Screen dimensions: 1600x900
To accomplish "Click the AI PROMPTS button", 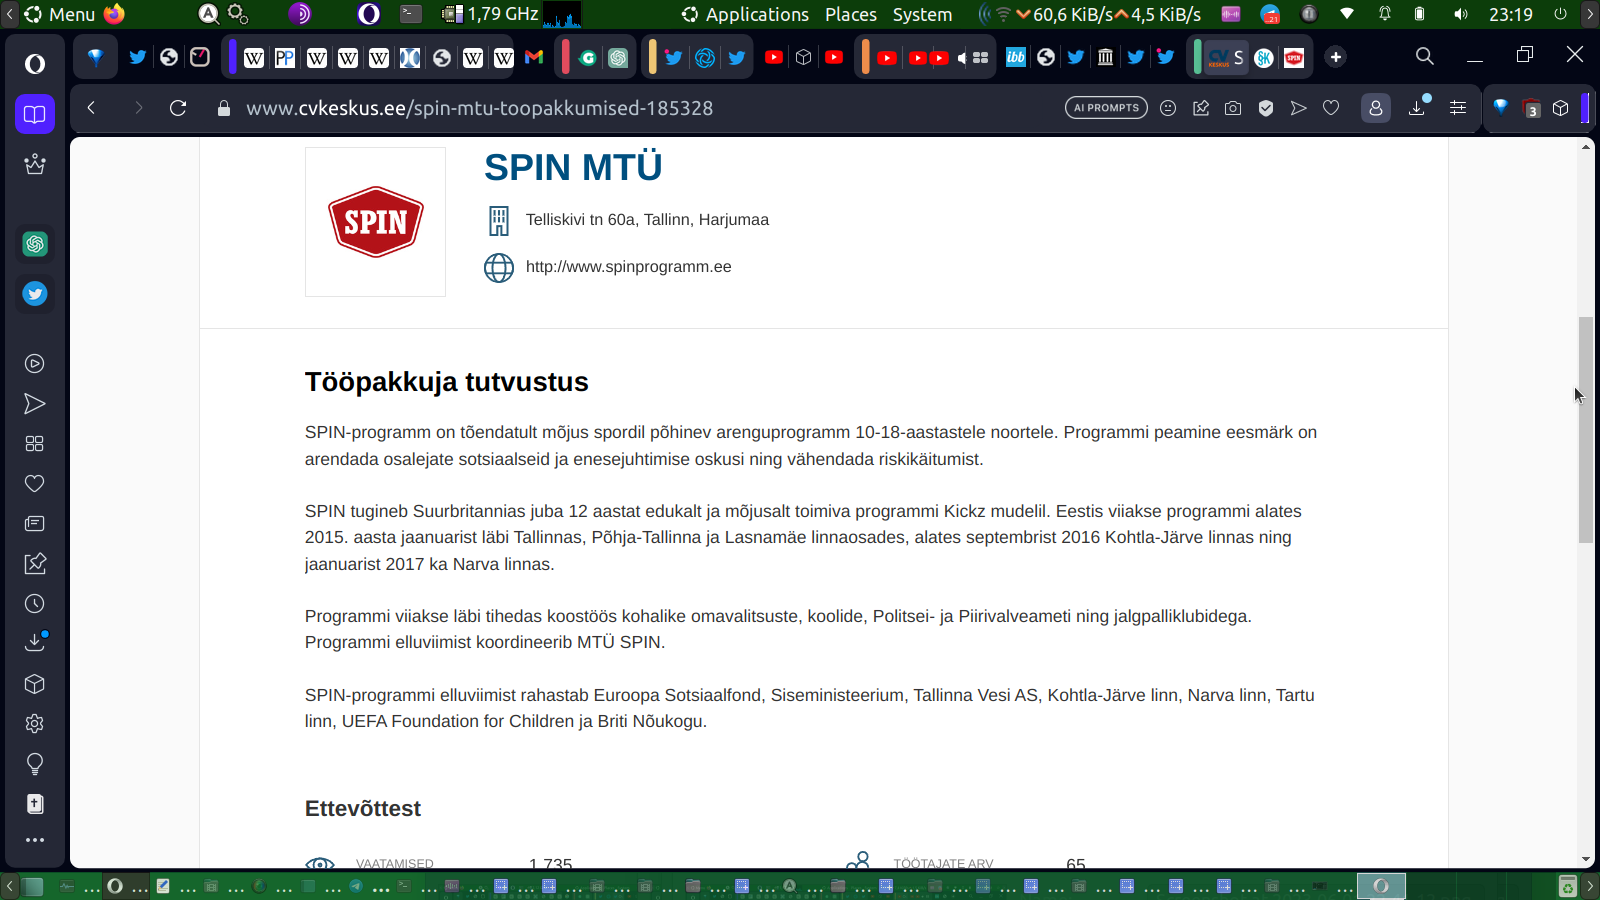I will pyautogui.click(x=1107, y=108).
